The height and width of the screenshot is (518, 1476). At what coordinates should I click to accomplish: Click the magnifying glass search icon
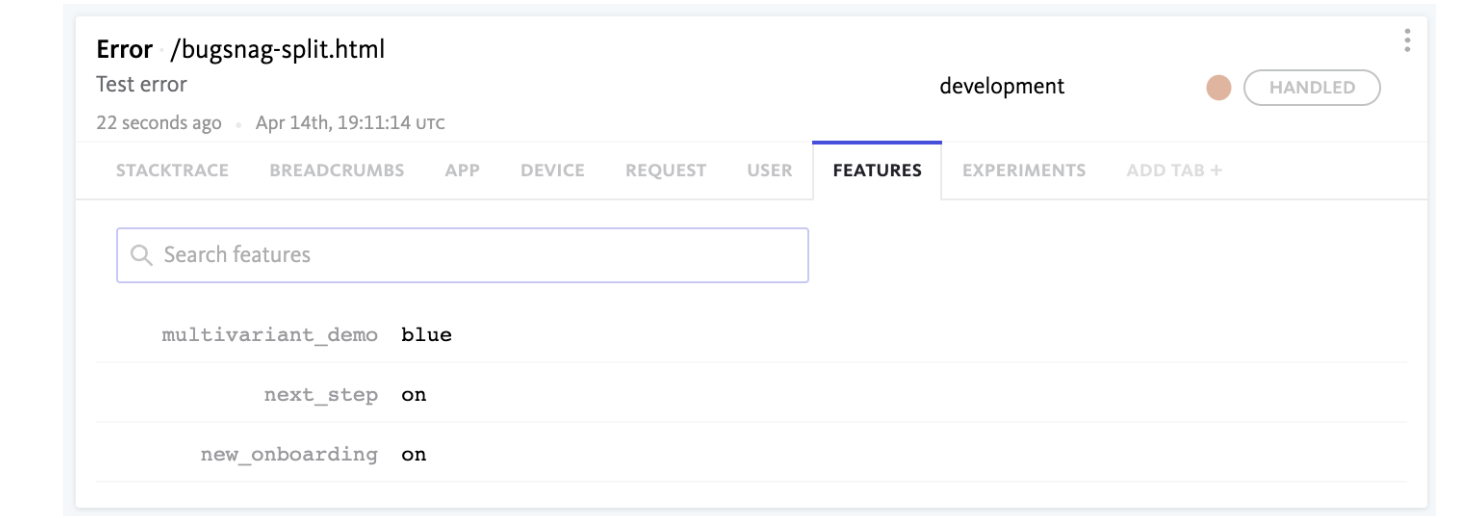point(141,255)
